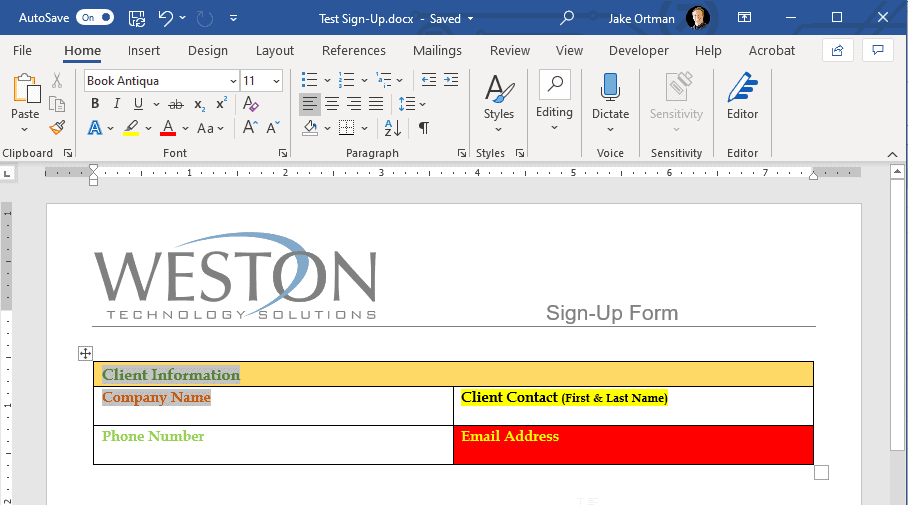Click the Bullets list icon

(x=310, y=80)
